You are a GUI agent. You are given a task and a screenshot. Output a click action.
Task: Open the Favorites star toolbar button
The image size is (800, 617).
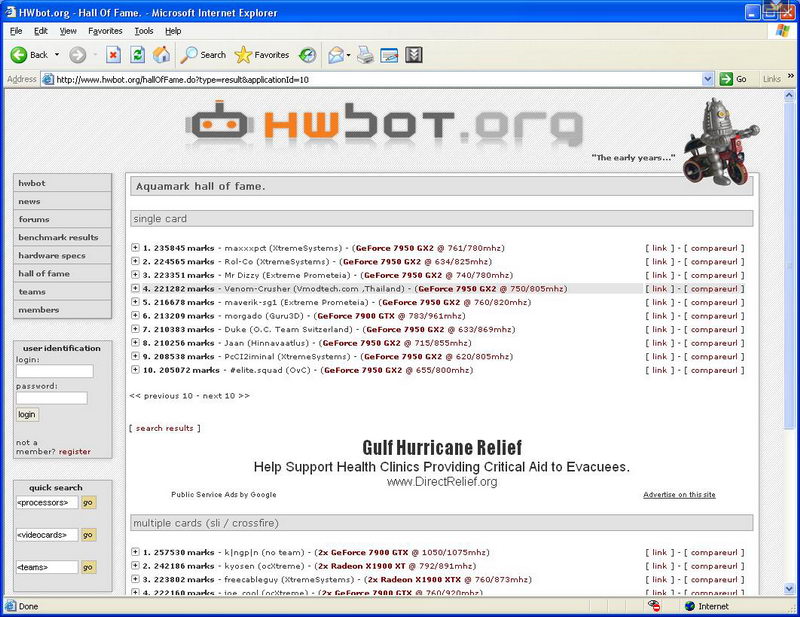[x=262, y=55]
